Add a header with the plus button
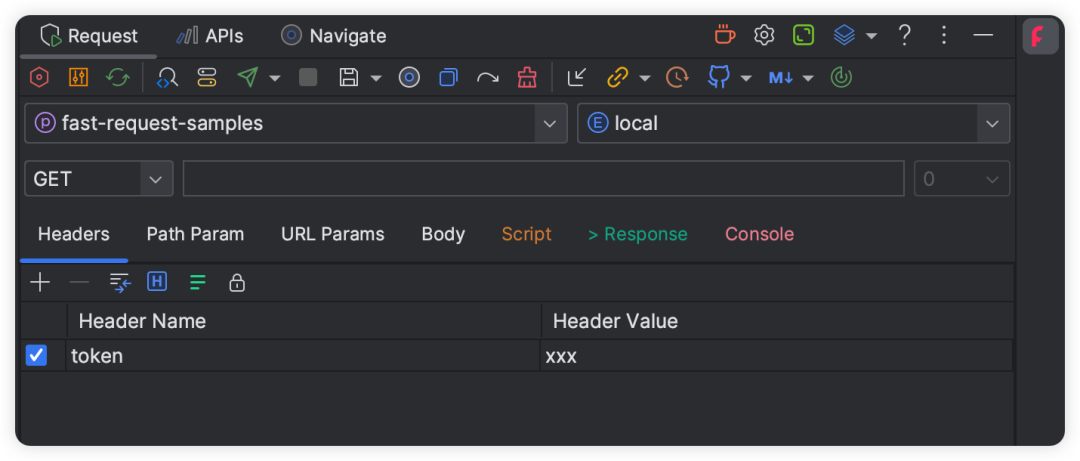Screen dimensions: 1080x461 [41, 283]
